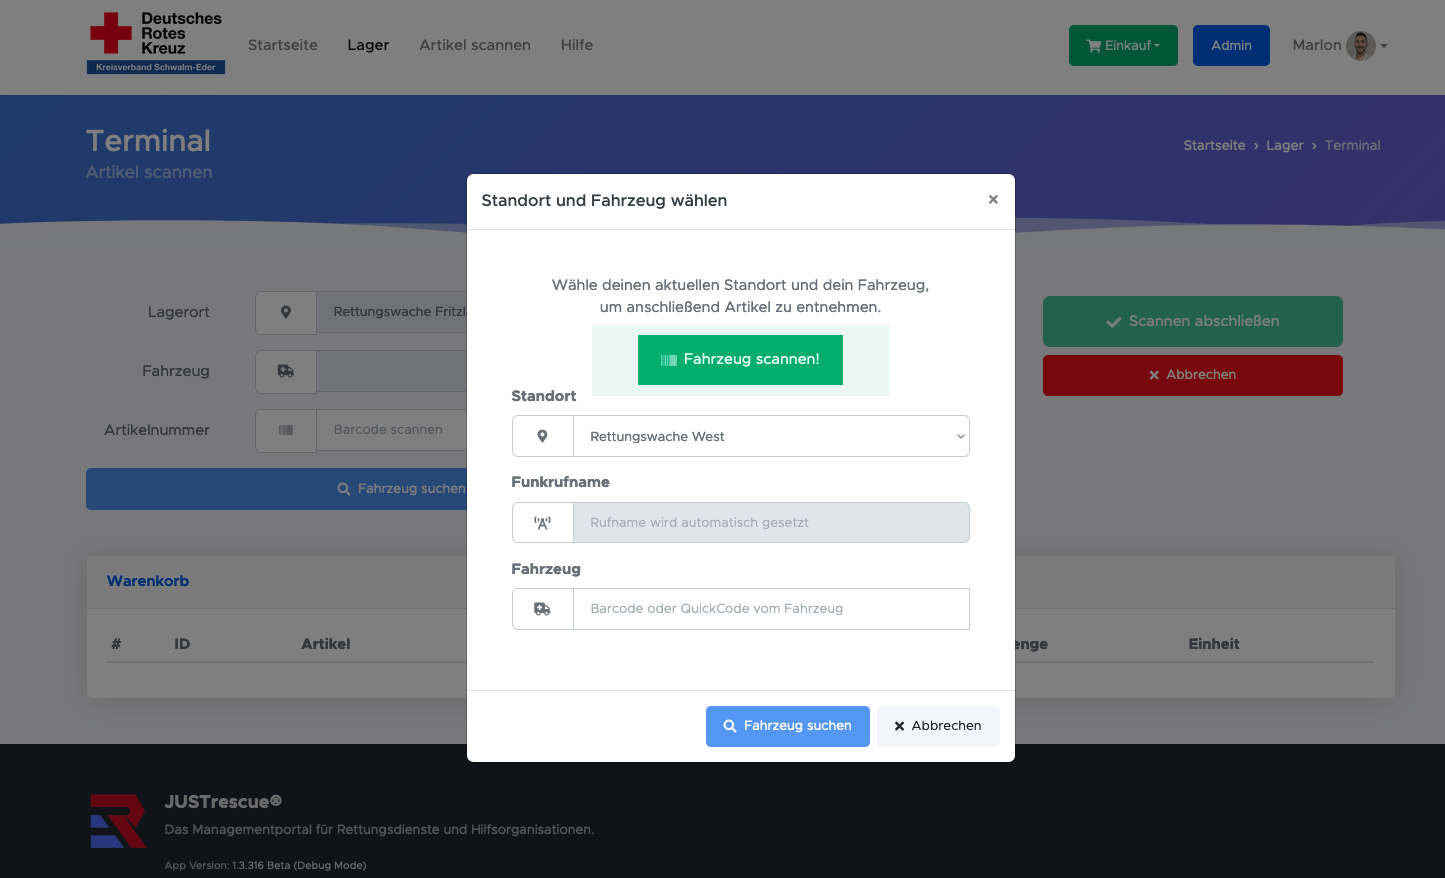The image size is (1445, 878).
Task: Click Fahrzeug suchen in the dialog footer
Action: pyautogui.click(x=787, y=726)
